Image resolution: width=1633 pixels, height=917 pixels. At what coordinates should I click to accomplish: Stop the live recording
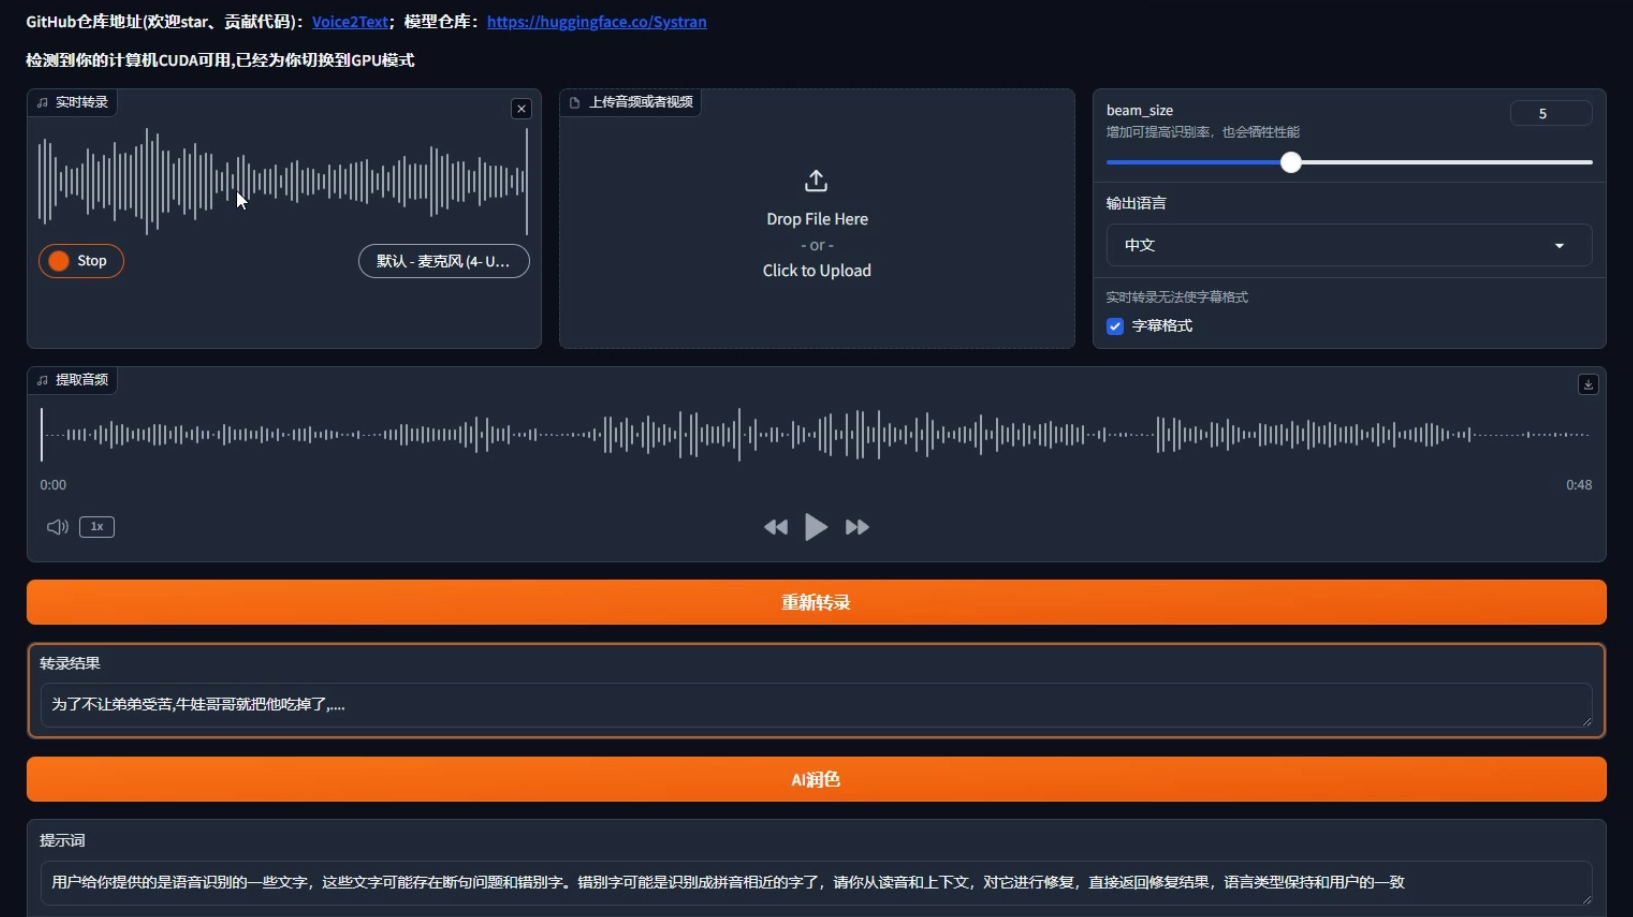point(80,260)
